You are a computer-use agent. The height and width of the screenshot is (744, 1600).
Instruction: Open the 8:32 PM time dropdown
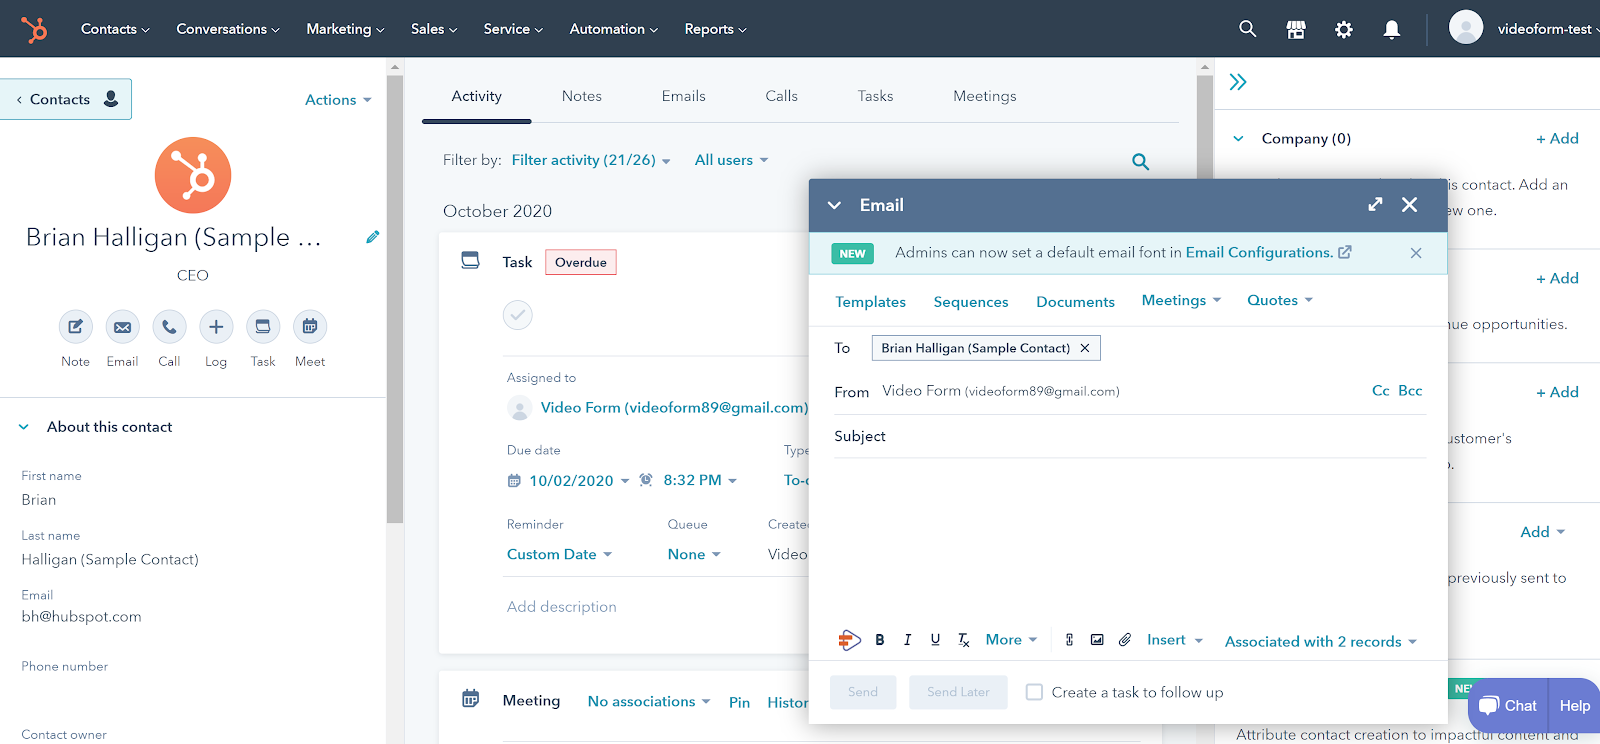(699, 481)
